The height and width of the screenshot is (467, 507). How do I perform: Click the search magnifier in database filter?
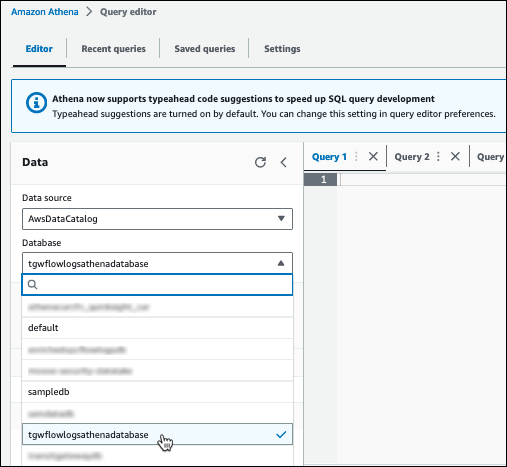pos(32,284)
